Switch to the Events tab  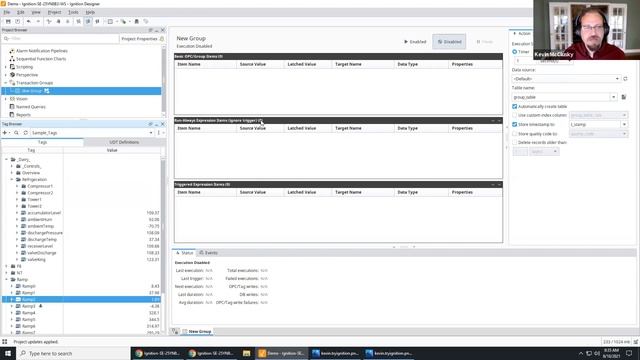(208, 253)
